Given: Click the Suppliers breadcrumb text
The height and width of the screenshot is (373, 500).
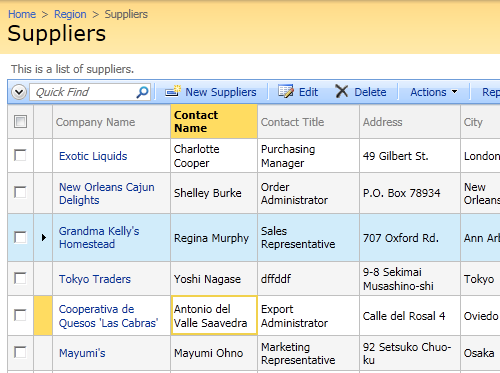Looking at the screenshot, I should [126, 14].
